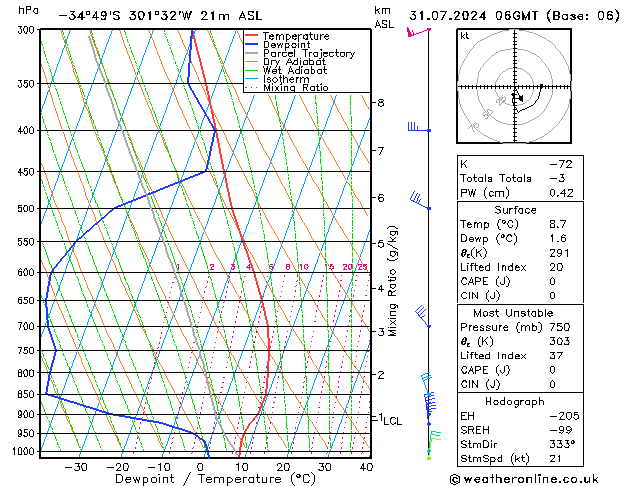Click the blue wind barb at 700 hPa
This screenshot has width=629, height=486.
422,317
